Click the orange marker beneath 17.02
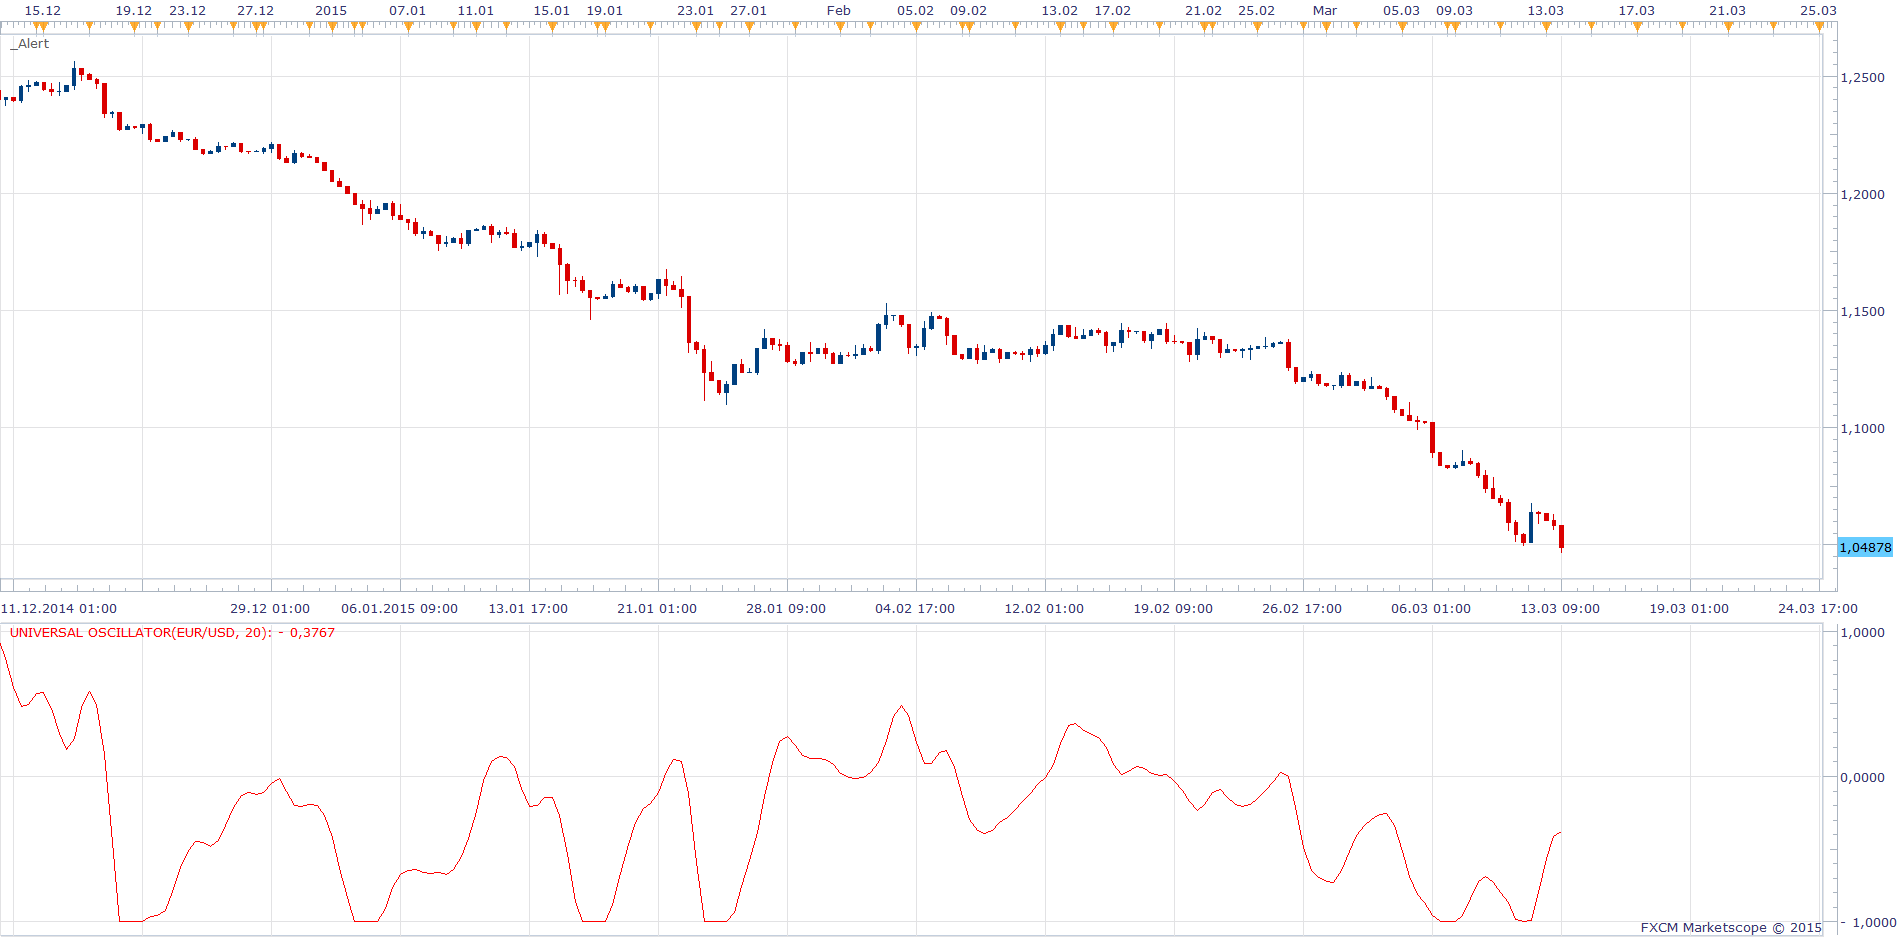 point(1113,26)
